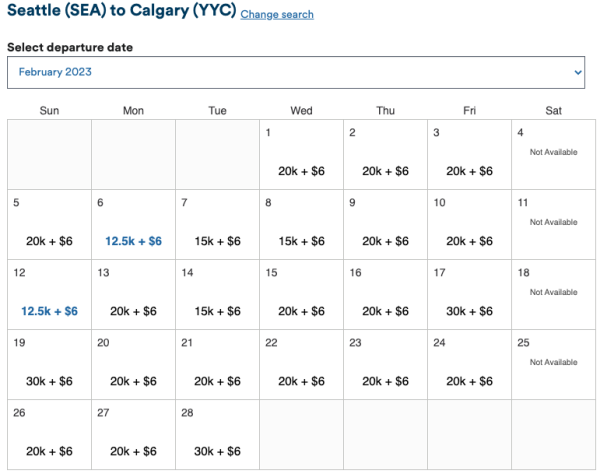This screenshot has width=600, height=474.
Task: Select February 16 date cell
Action: coord(385,295)
